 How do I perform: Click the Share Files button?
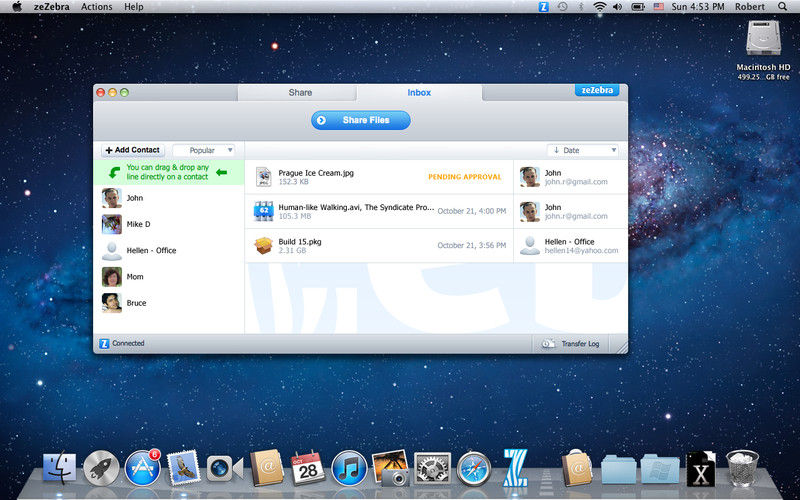coord(361,120)
